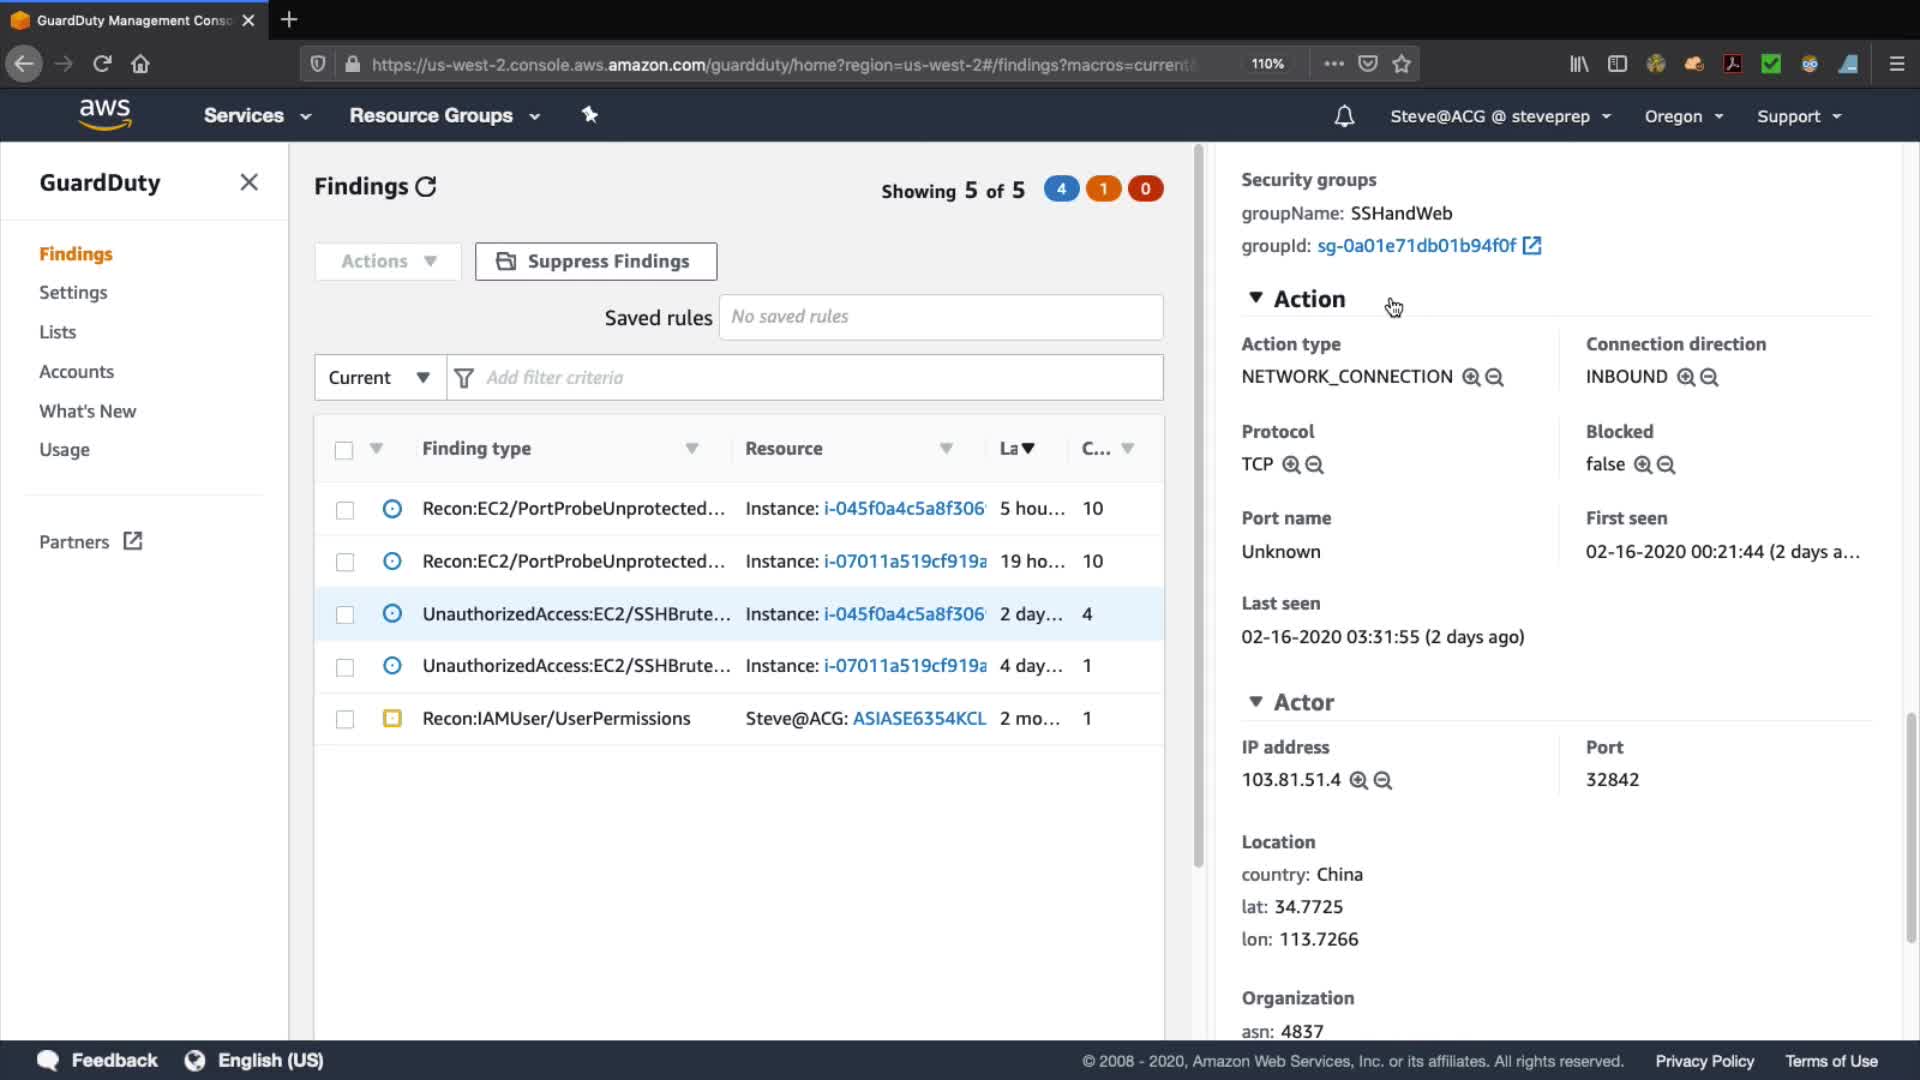Image resolution: width=1920 pixels, height=1080 pixels.
Task: Click AWS notifications bell icon
Action: [x=1344, y=116]
